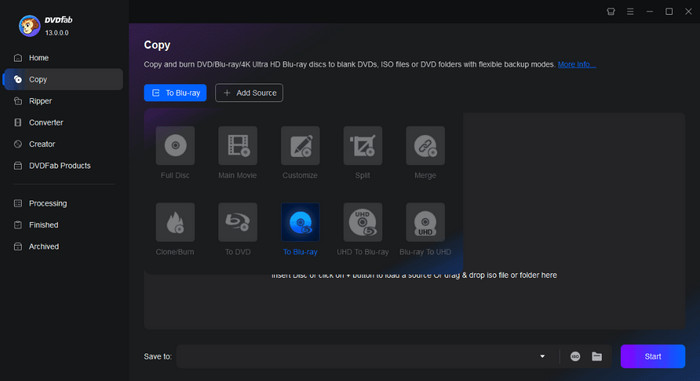Choose the UHD To Blu-ray icon
Image resolution: width=700 pixels, height=381 pixels.
(362, 222)
